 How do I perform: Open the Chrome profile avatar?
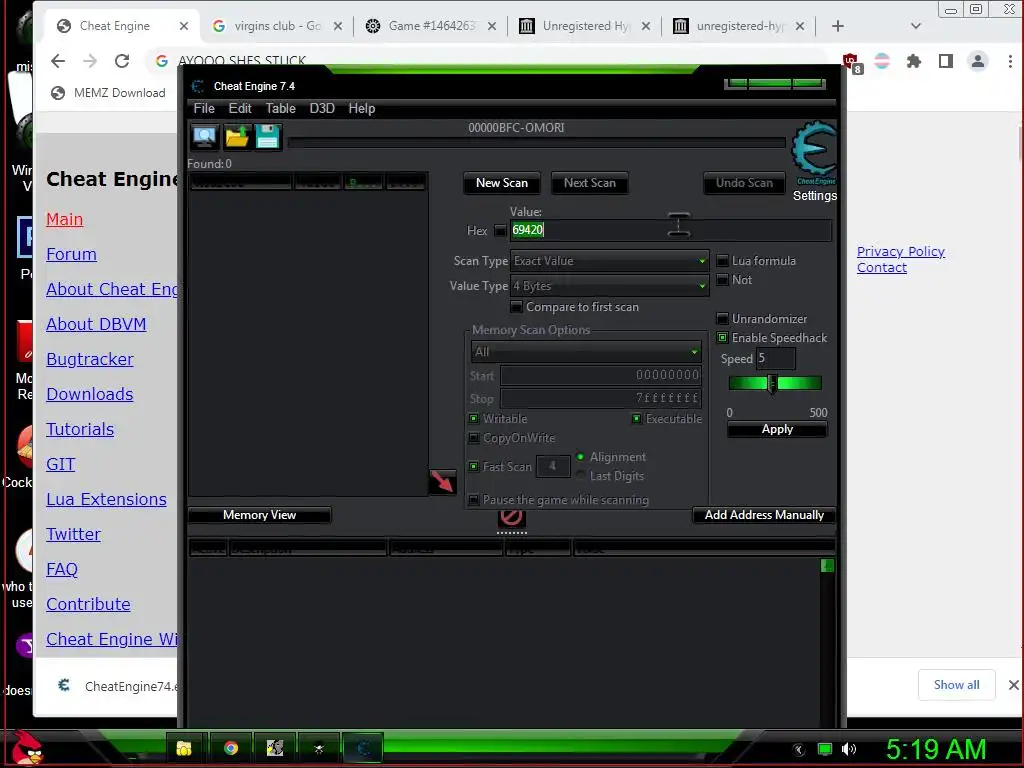pos(978,61)
